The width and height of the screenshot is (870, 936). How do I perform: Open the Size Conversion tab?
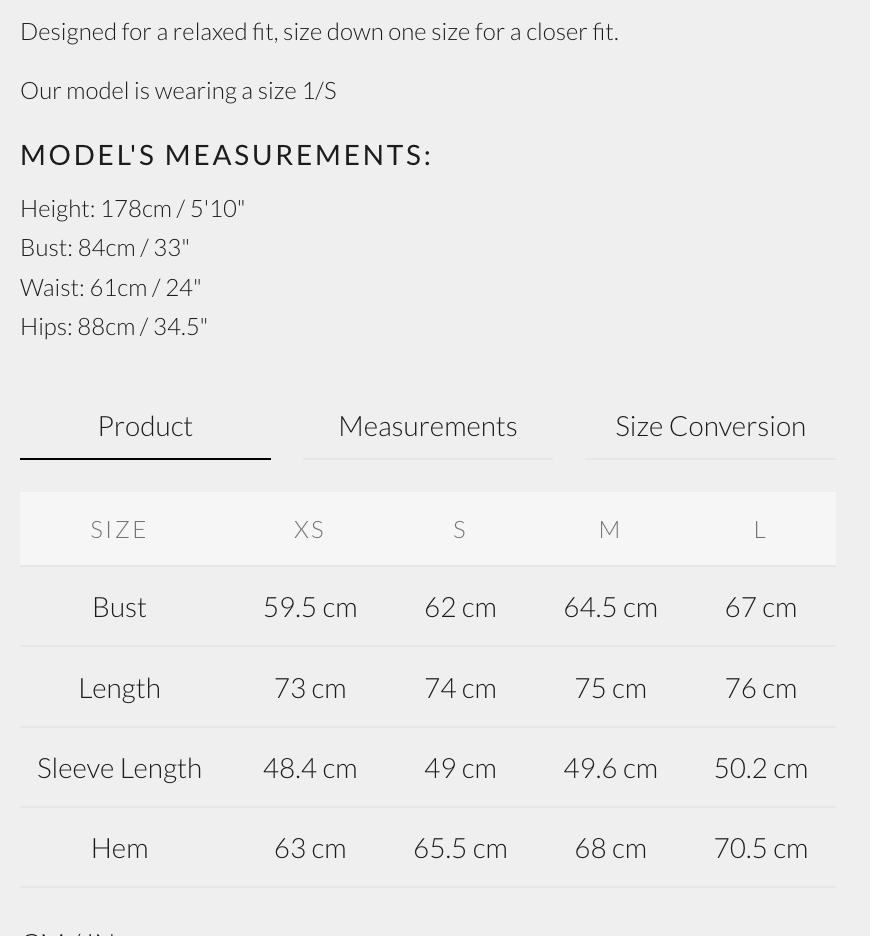(710, 426)
